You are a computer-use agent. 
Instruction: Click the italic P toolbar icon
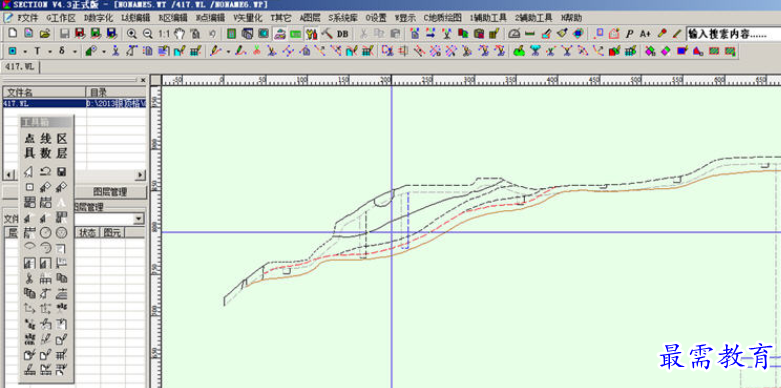pyautogui.click(x=630, y=34)
